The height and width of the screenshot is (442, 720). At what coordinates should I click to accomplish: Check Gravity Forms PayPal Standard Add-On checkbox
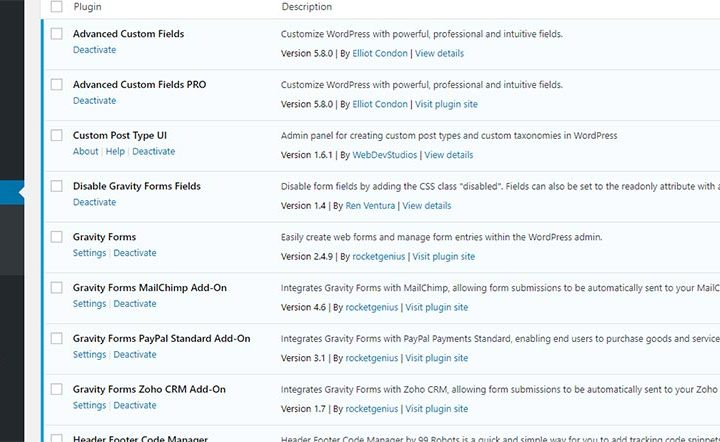tap(56, 338)
